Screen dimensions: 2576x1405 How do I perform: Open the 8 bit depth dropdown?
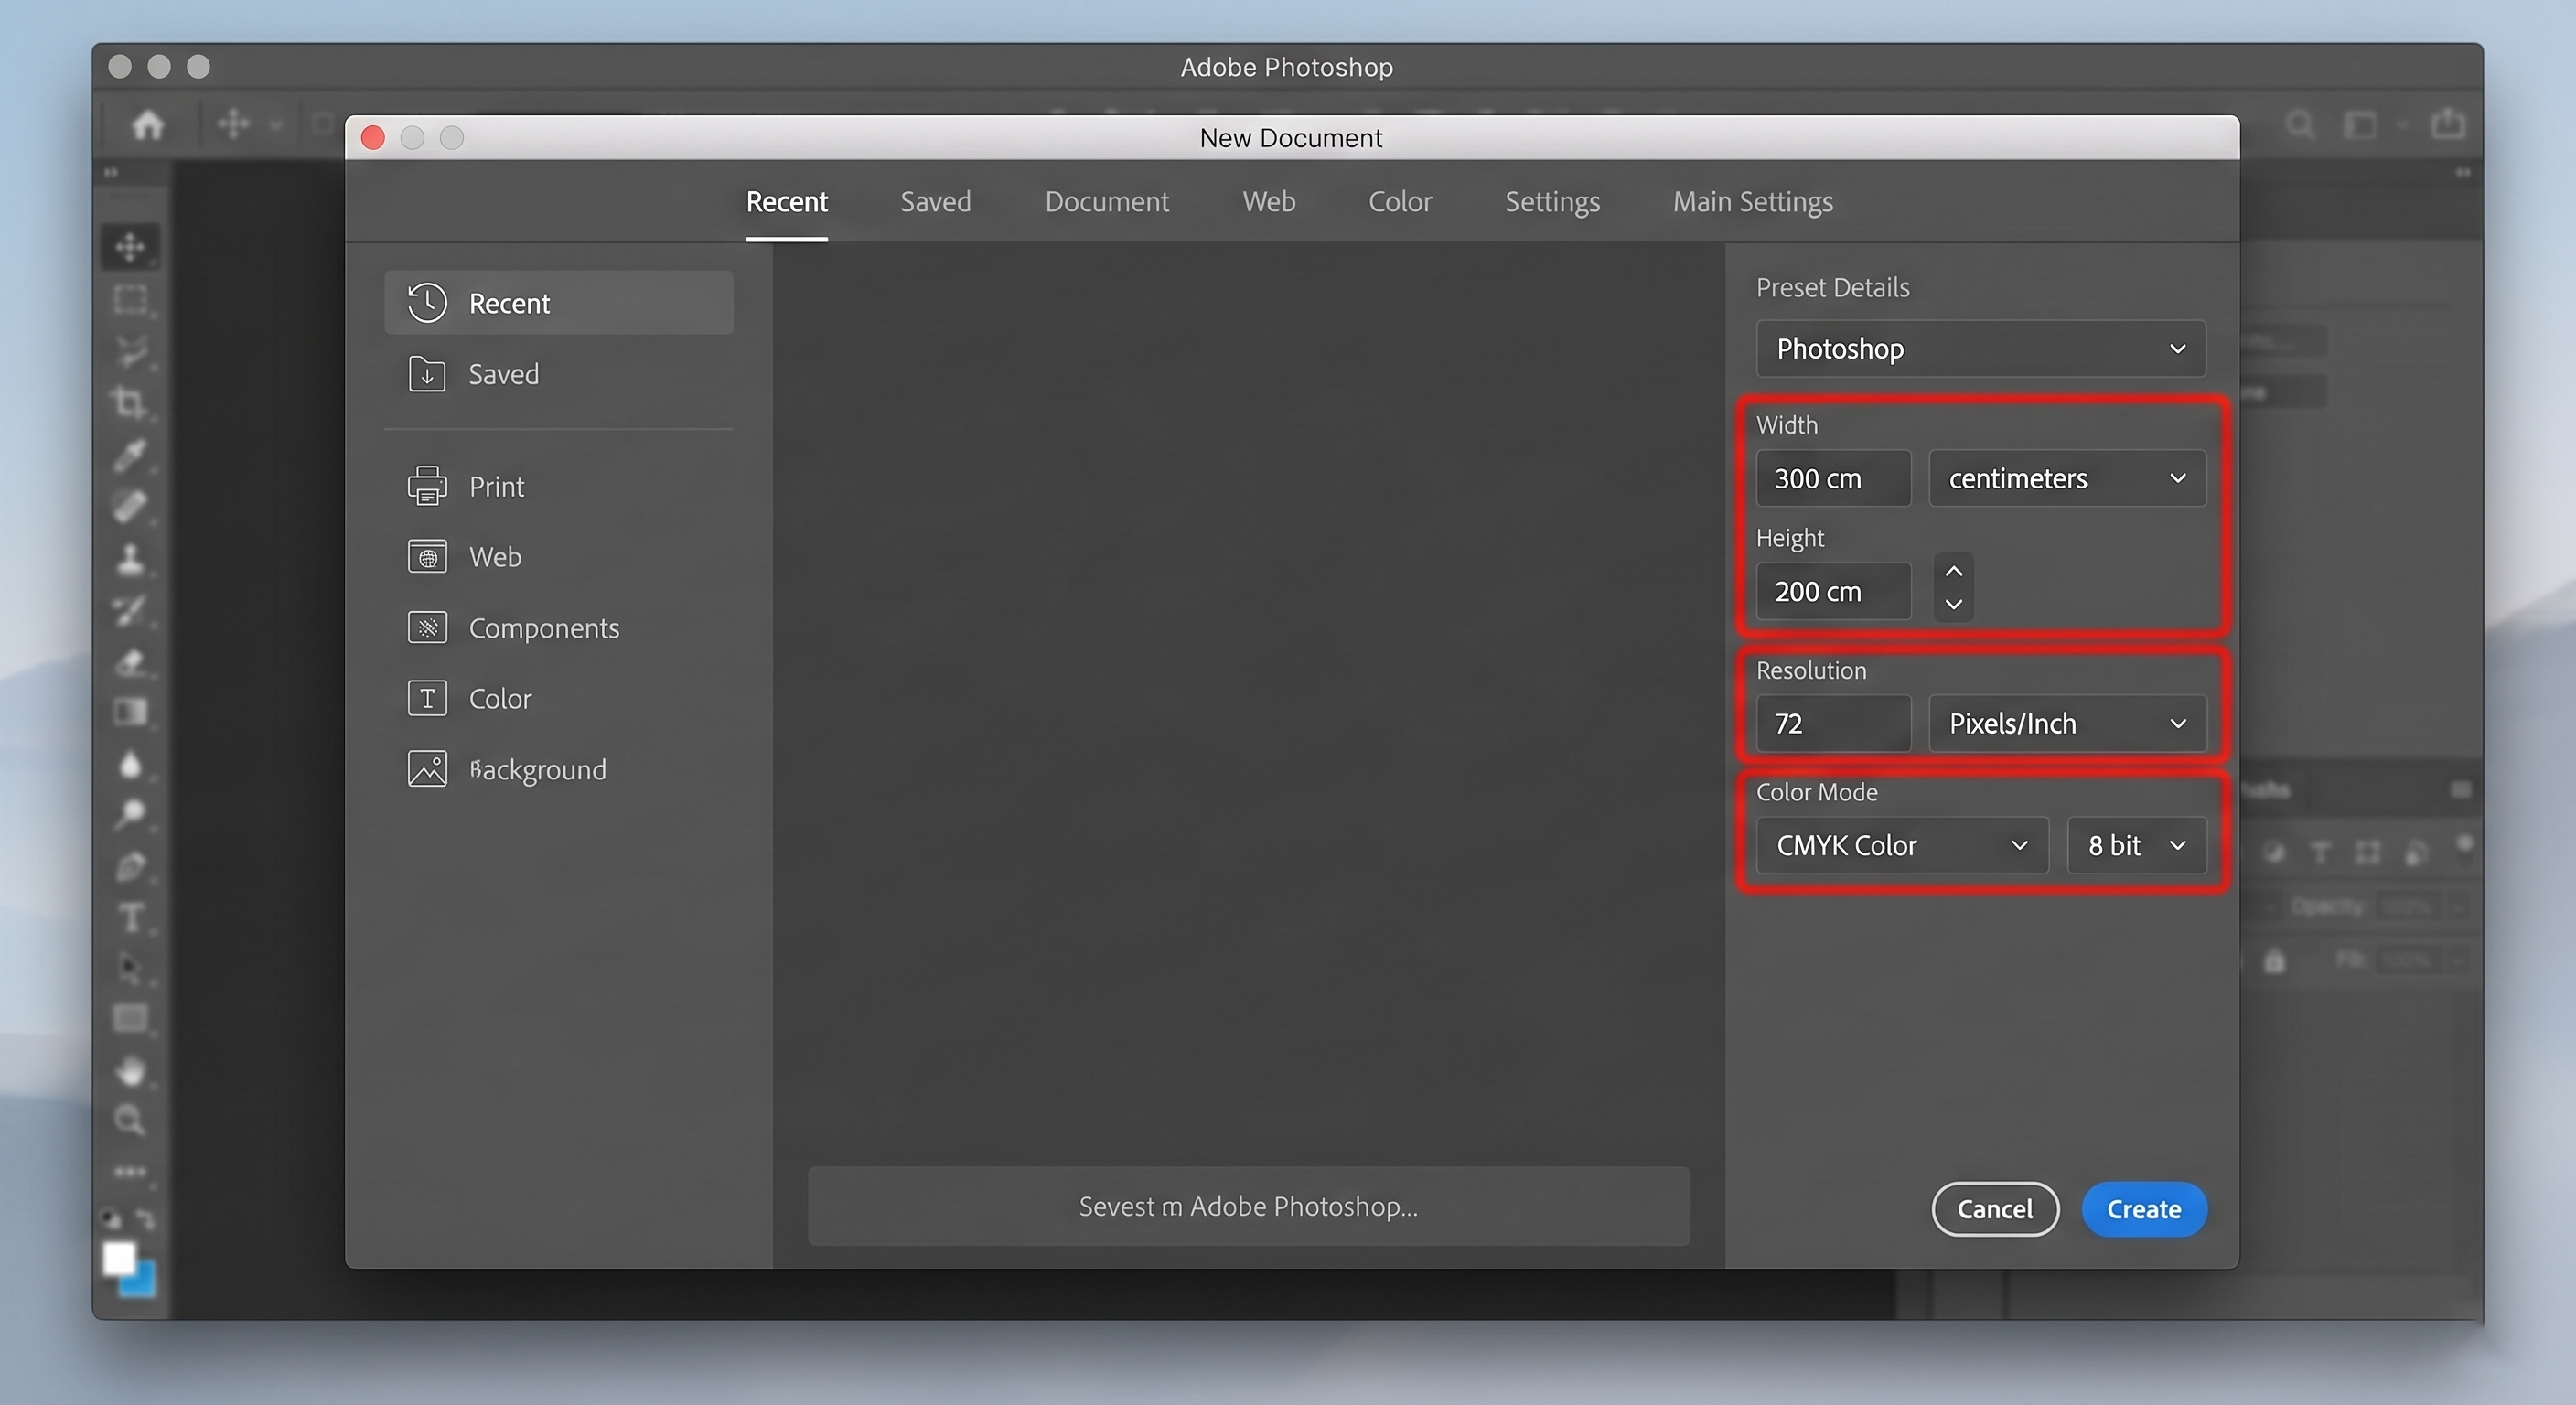[x=2136, y=845]
